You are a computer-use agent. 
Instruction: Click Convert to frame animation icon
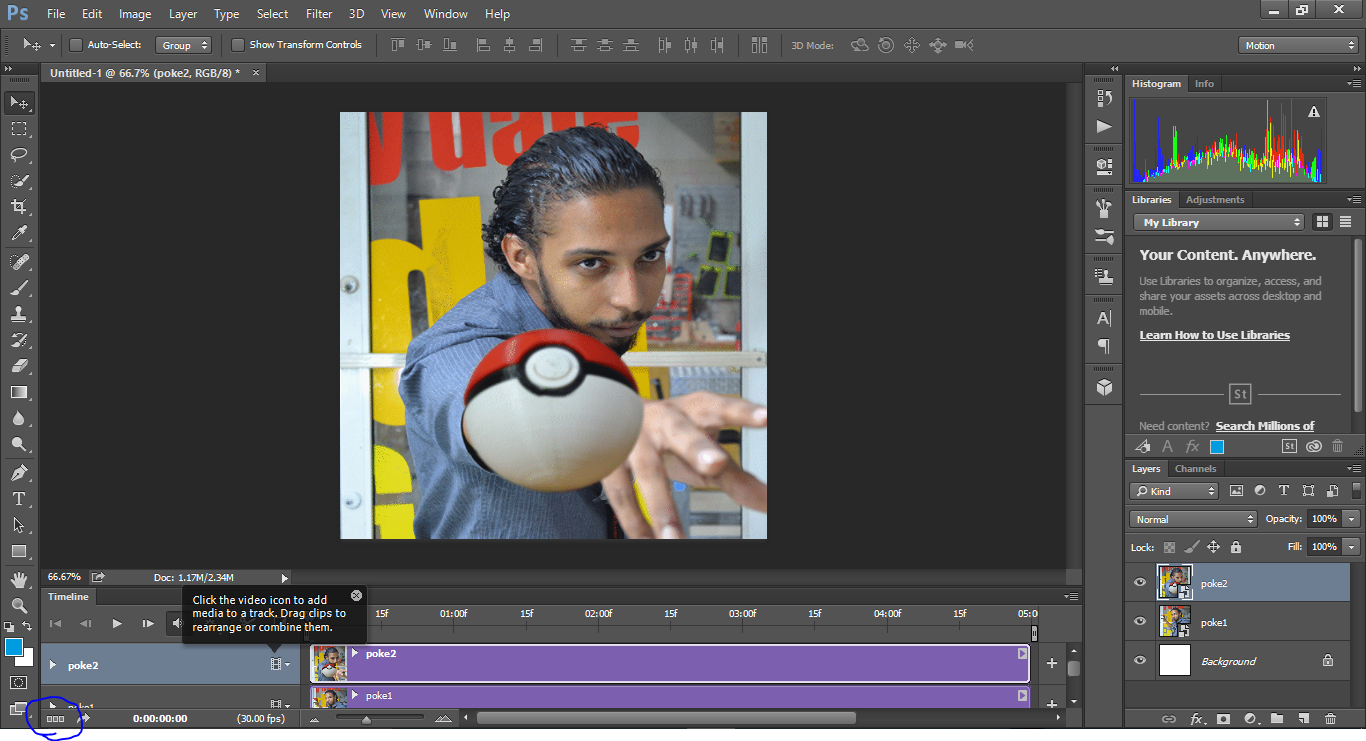pos(56,718)
